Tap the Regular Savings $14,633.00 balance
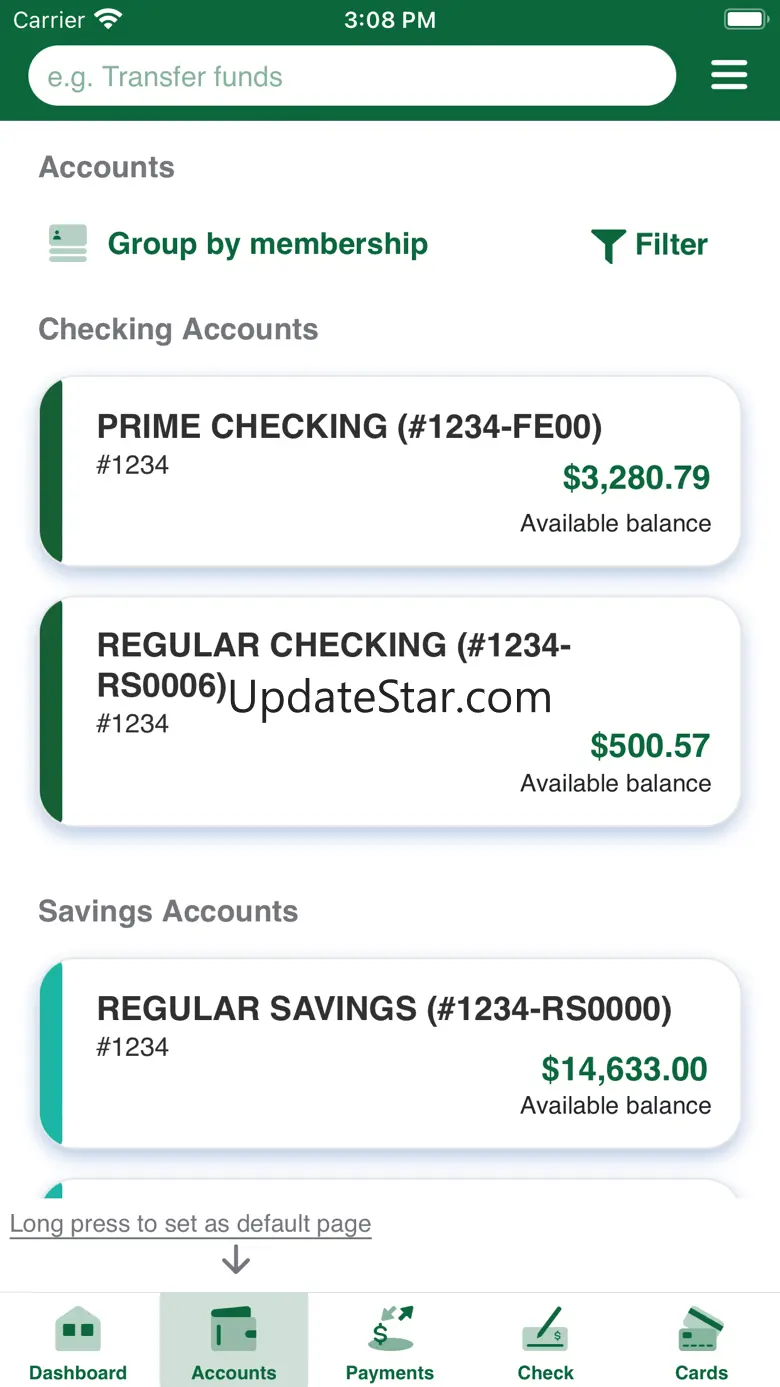 pyautogui.click(x=624, y=1069)
